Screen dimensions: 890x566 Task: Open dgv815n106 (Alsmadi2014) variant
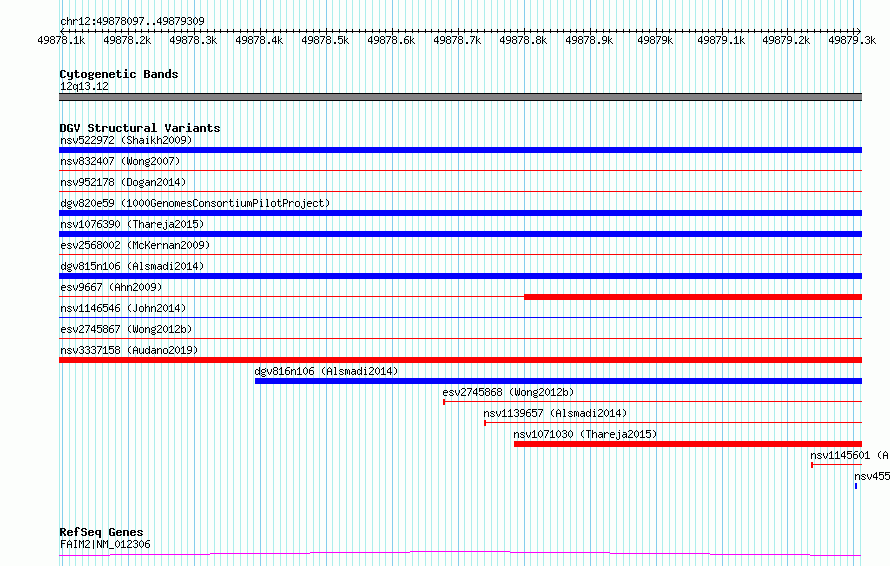[x=132, y=266]
